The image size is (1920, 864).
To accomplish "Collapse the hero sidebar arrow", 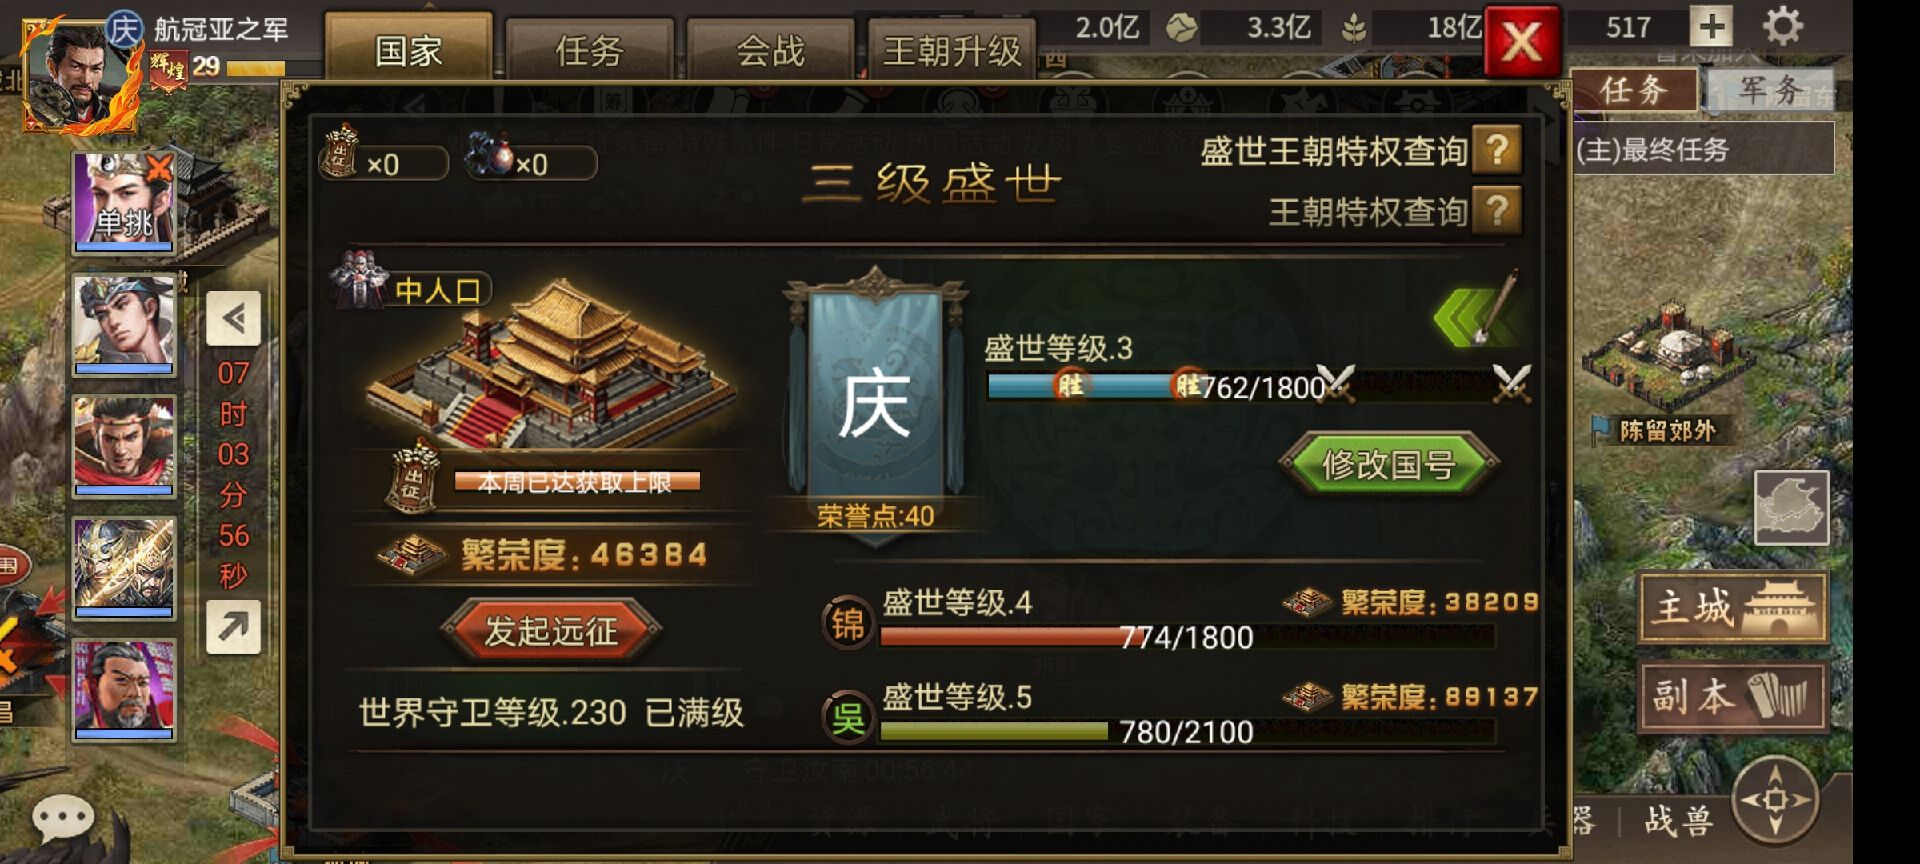I will tap(233, 318).
